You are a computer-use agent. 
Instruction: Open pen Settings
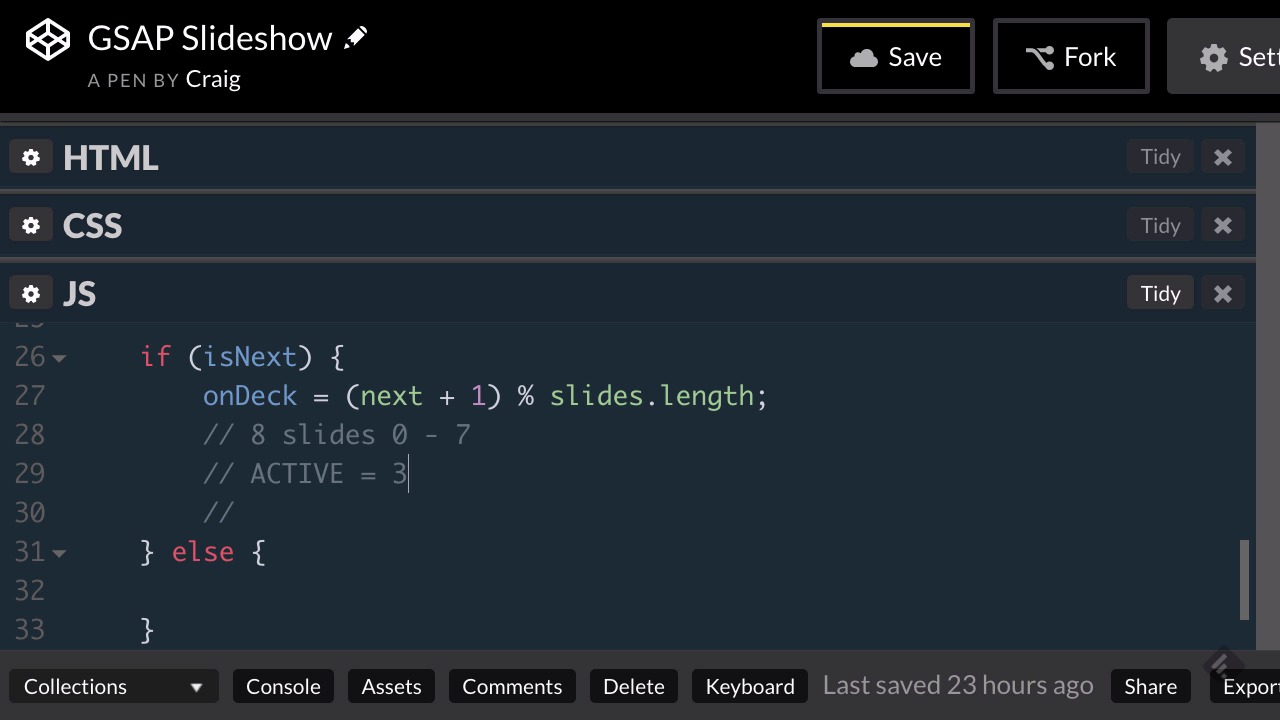(1224, 57)
